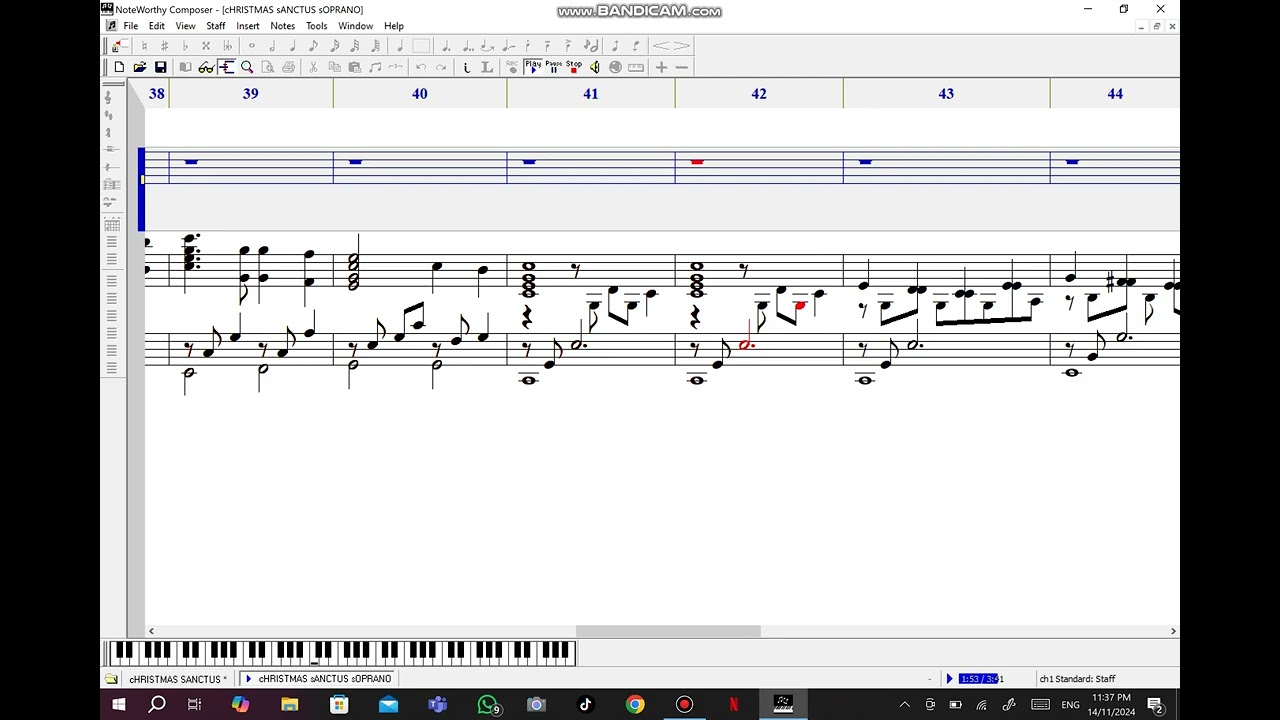
Task: Open a file with the folder icon
Action: pos(140,67)
